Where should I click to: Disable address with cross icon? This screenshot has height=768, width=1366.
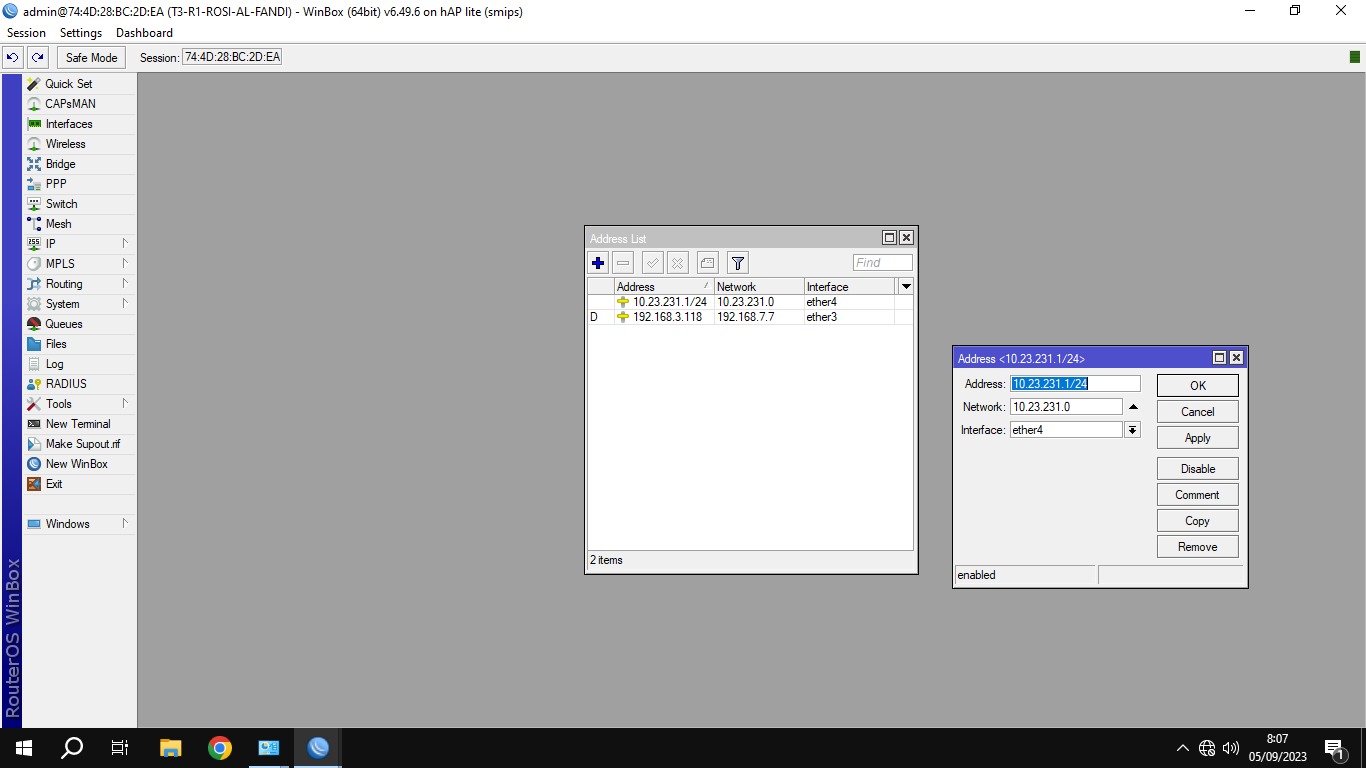[677, 263]
